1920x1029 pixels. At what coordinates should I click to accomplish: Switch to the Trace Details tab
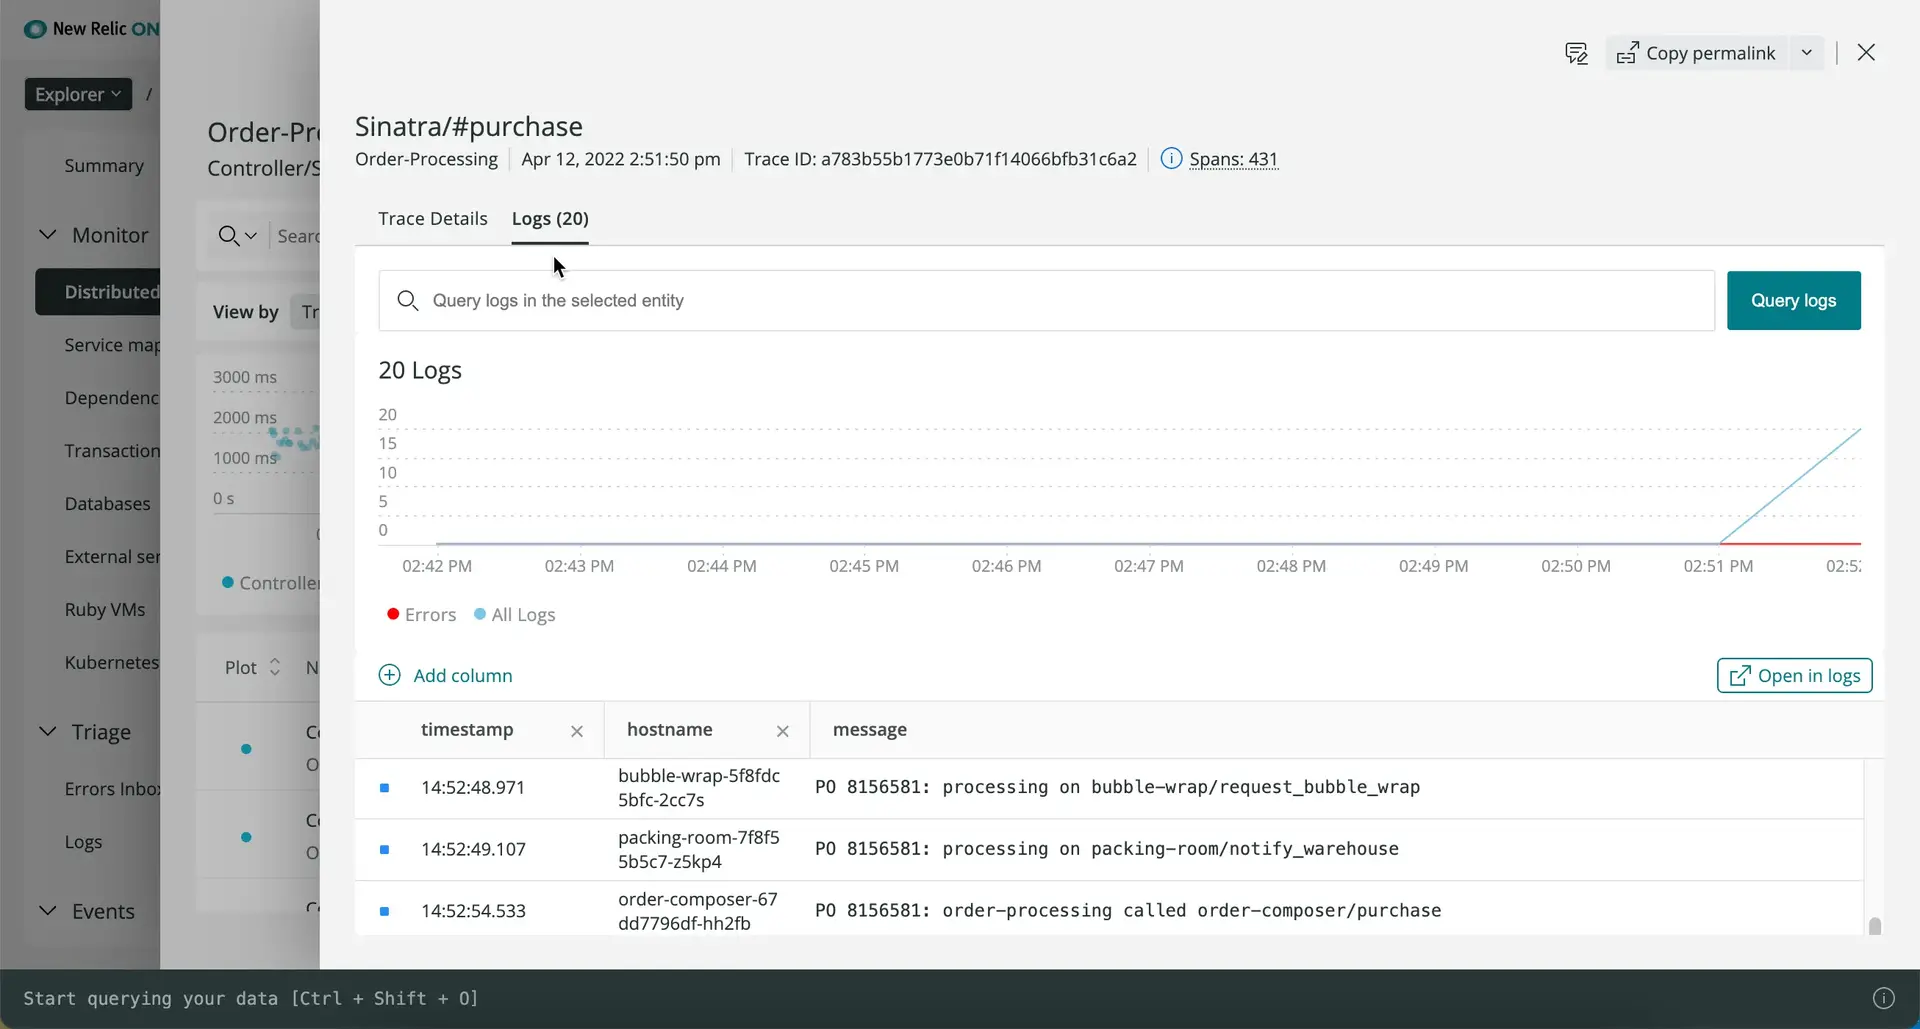coord(433,219)
